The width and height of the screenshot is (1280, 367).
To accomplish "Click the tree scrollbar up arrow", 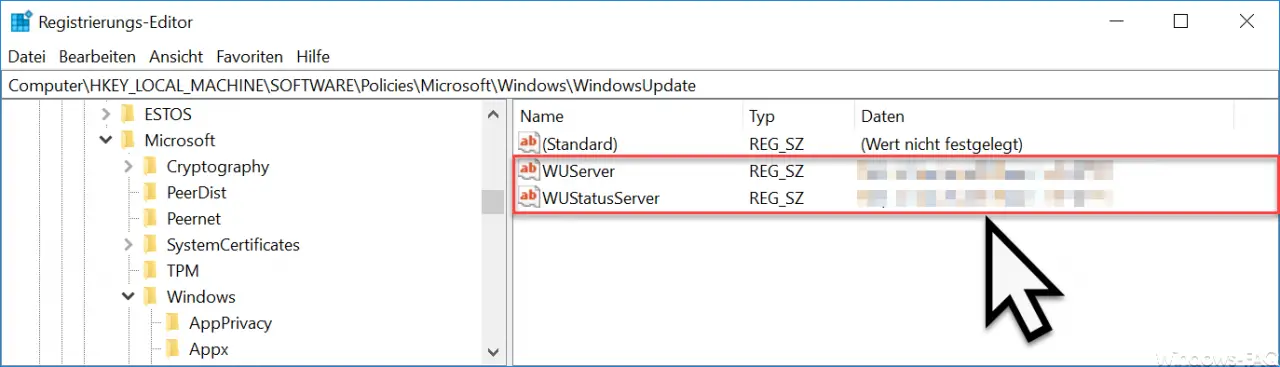I will (x=493, y=114).
